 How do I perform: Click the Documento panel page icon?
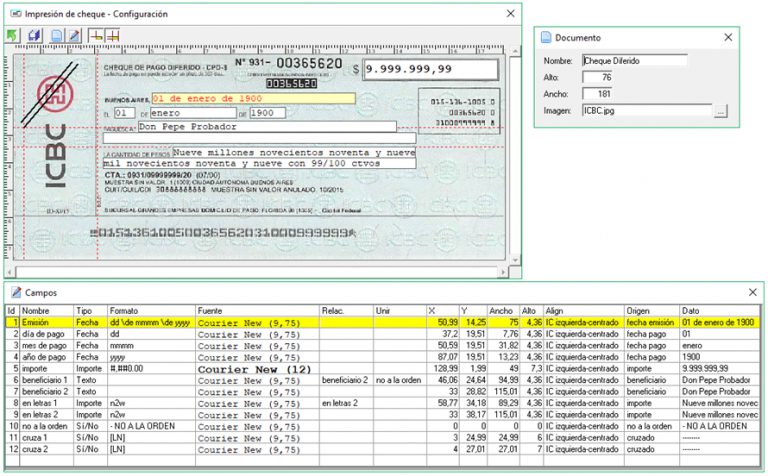tap(546, 37)
